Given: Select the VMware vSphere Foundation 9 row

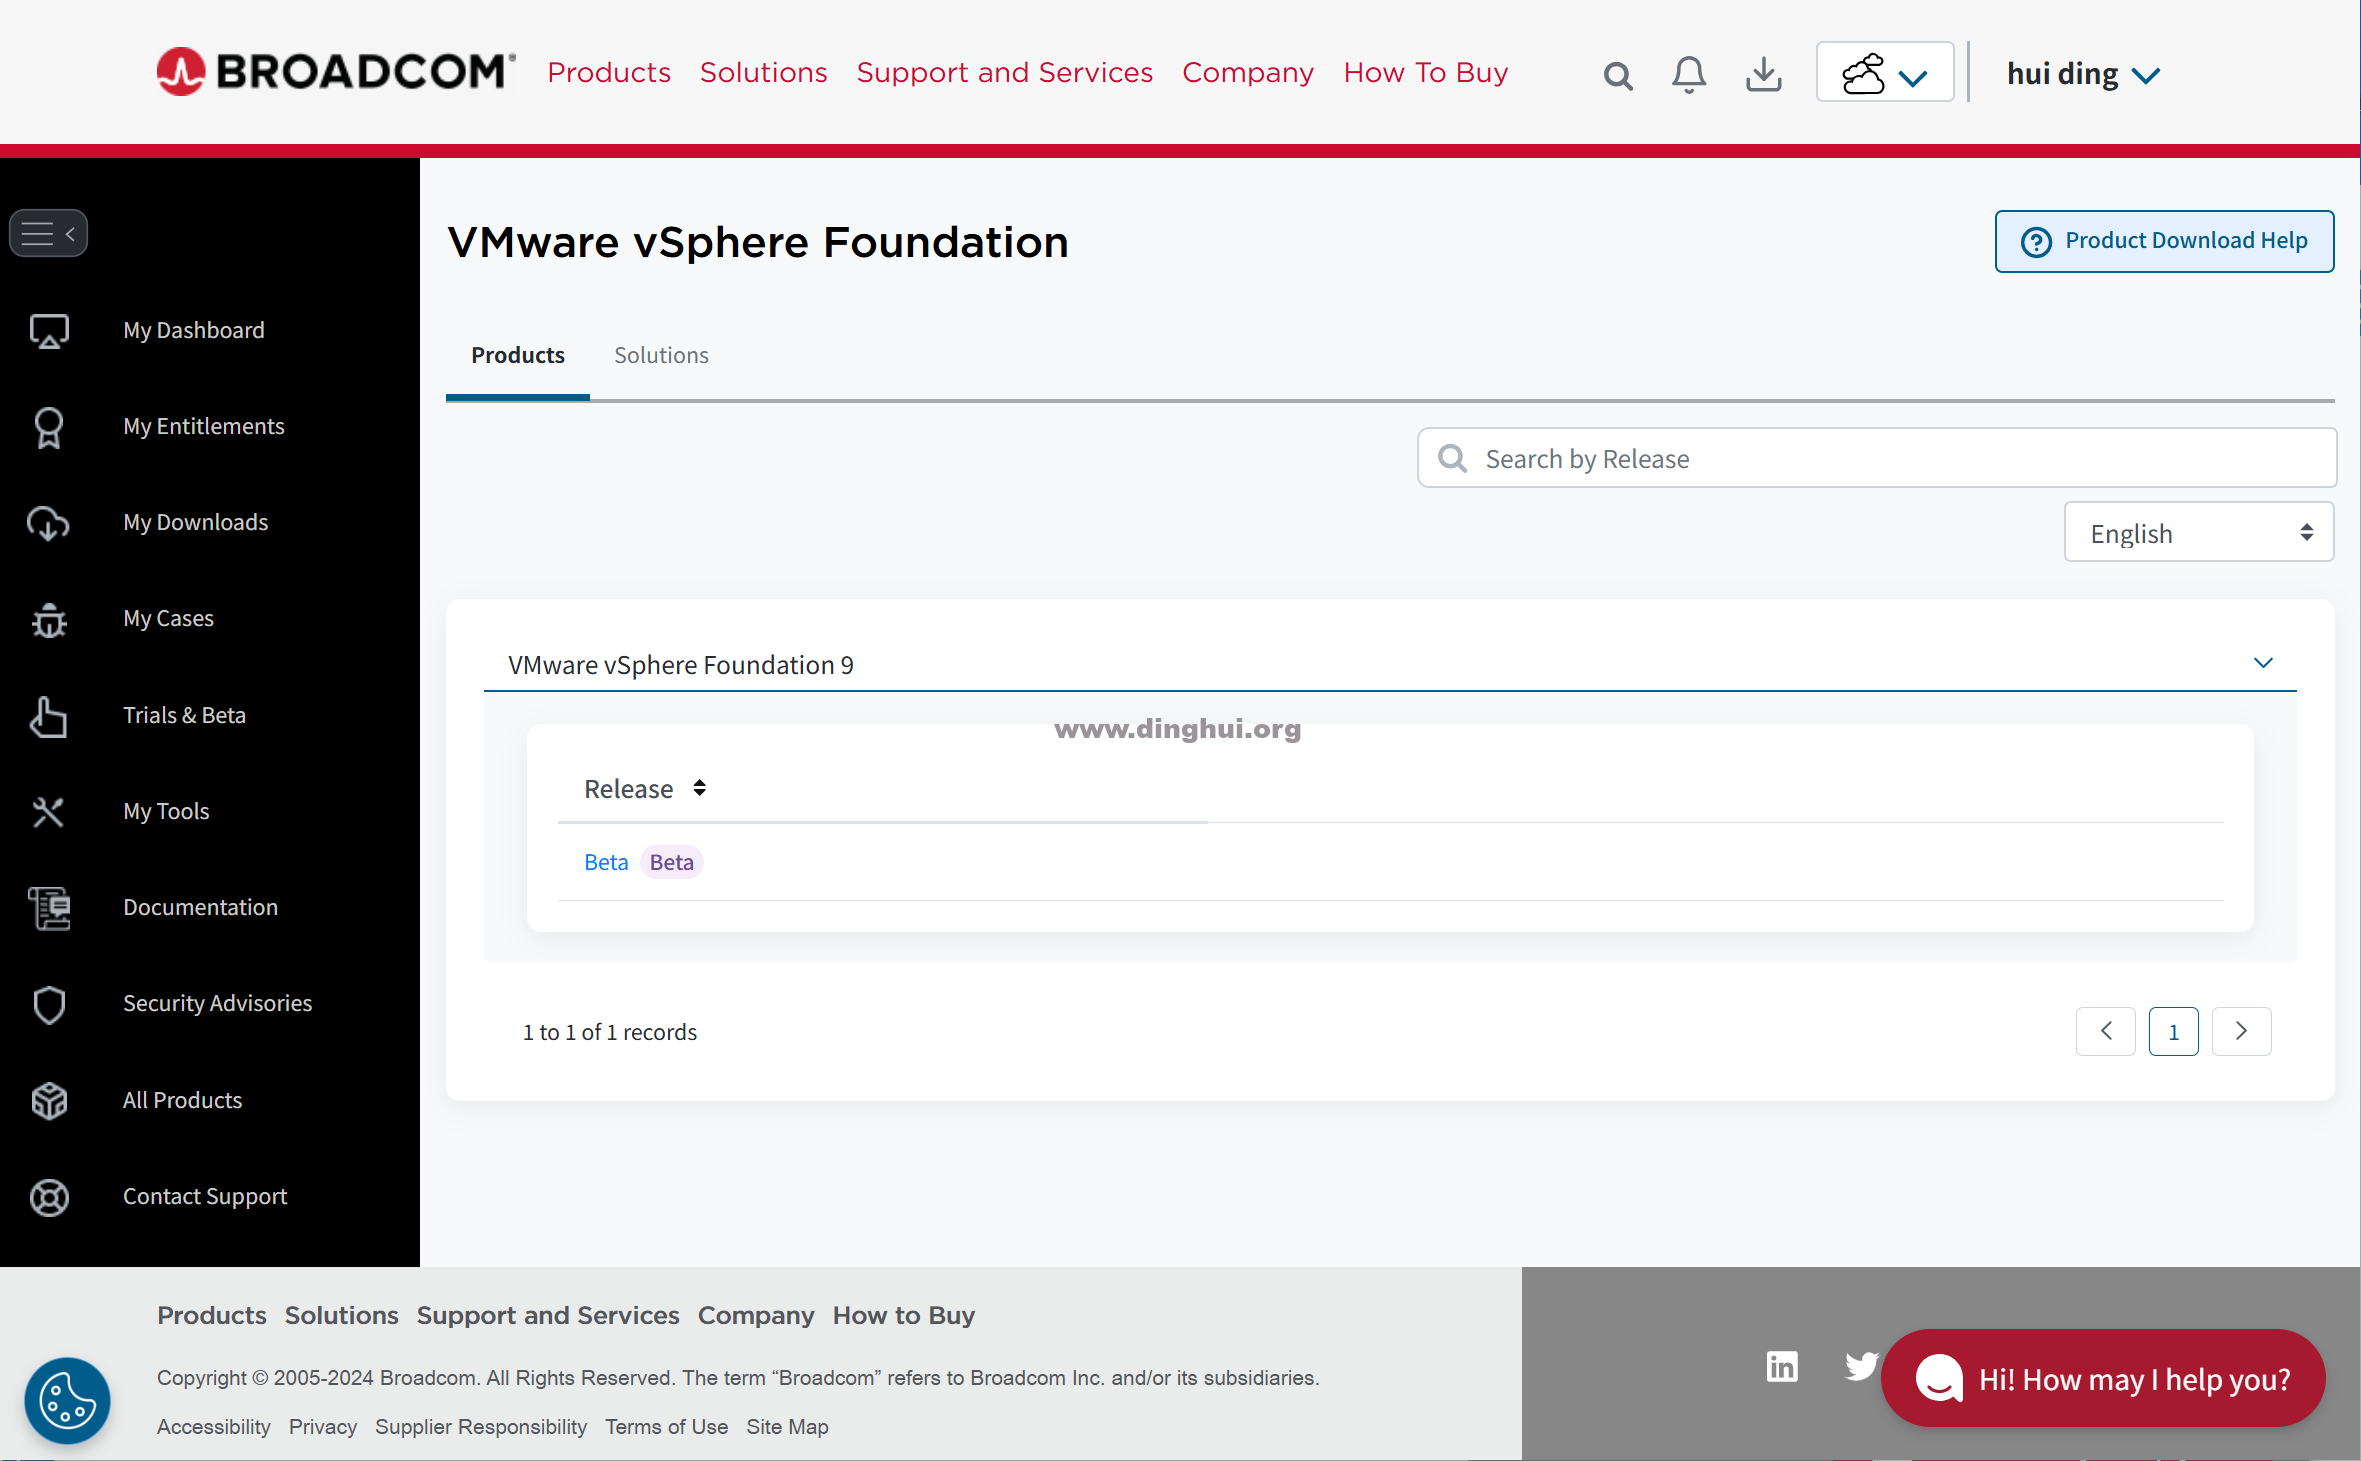Looking at the screenshot, I should click(x=1390, y=664).
